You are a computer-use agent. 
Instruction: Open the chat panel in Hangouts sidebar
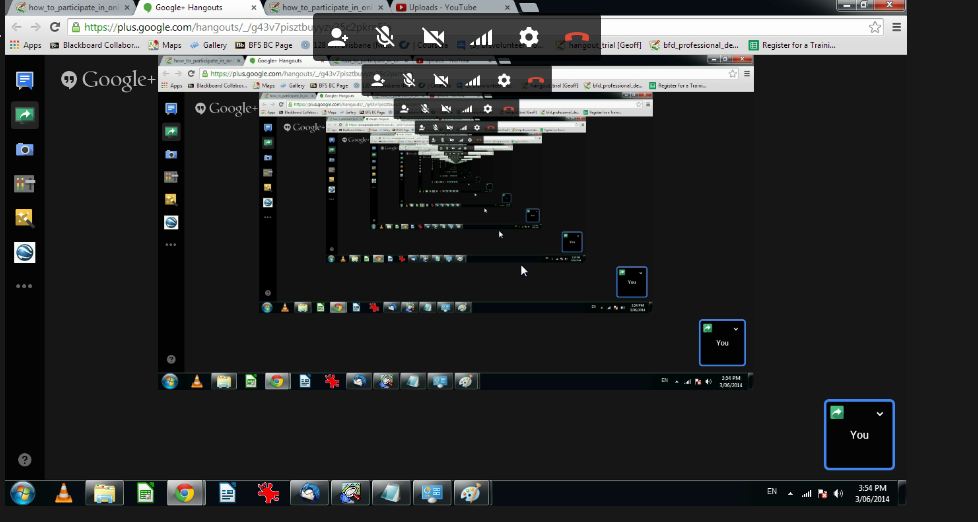click(24, 81)
